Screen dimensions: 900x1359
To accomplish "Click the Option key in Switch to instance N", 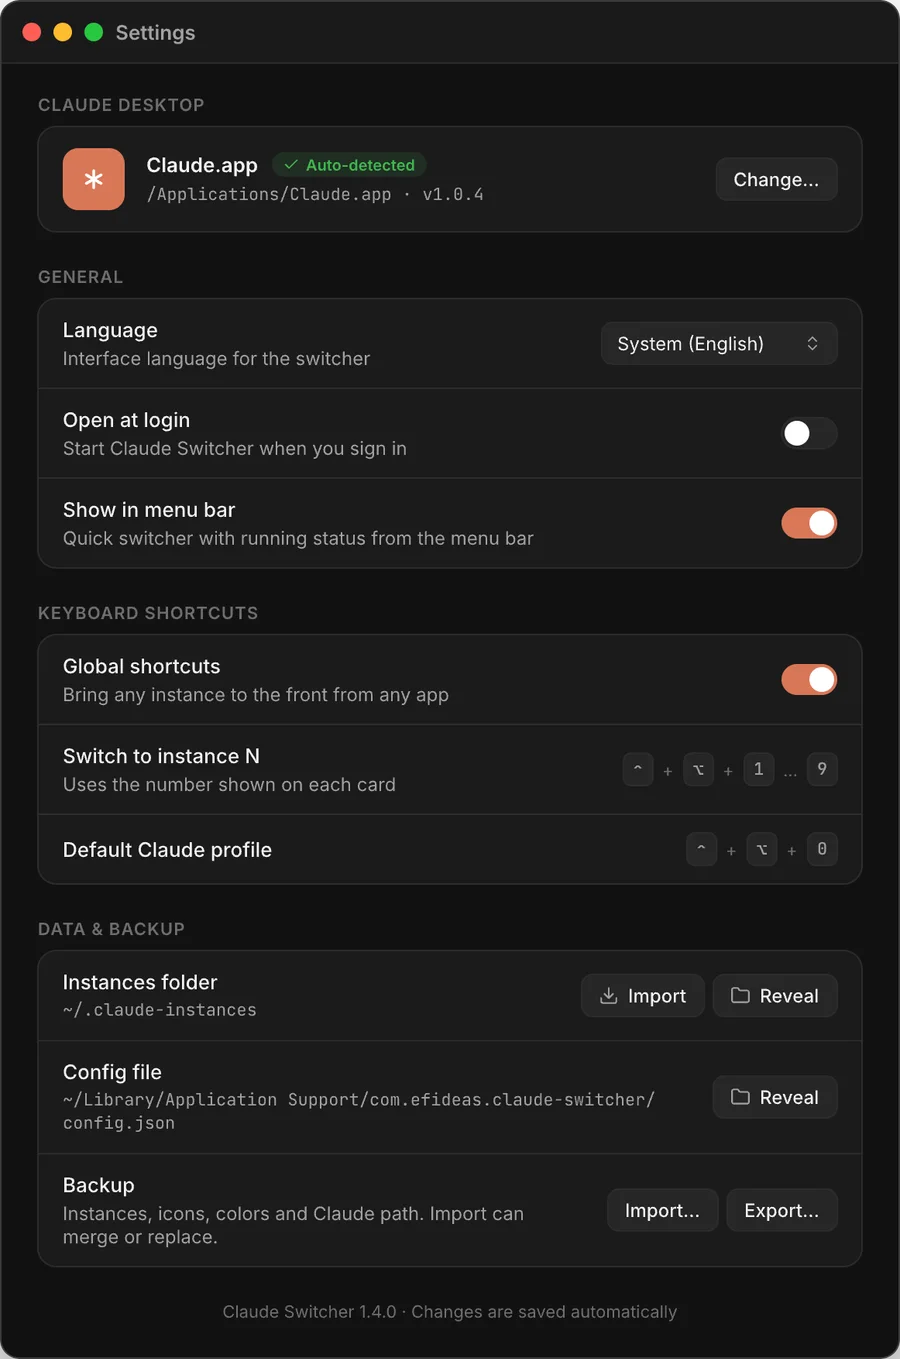I will 698,769.
